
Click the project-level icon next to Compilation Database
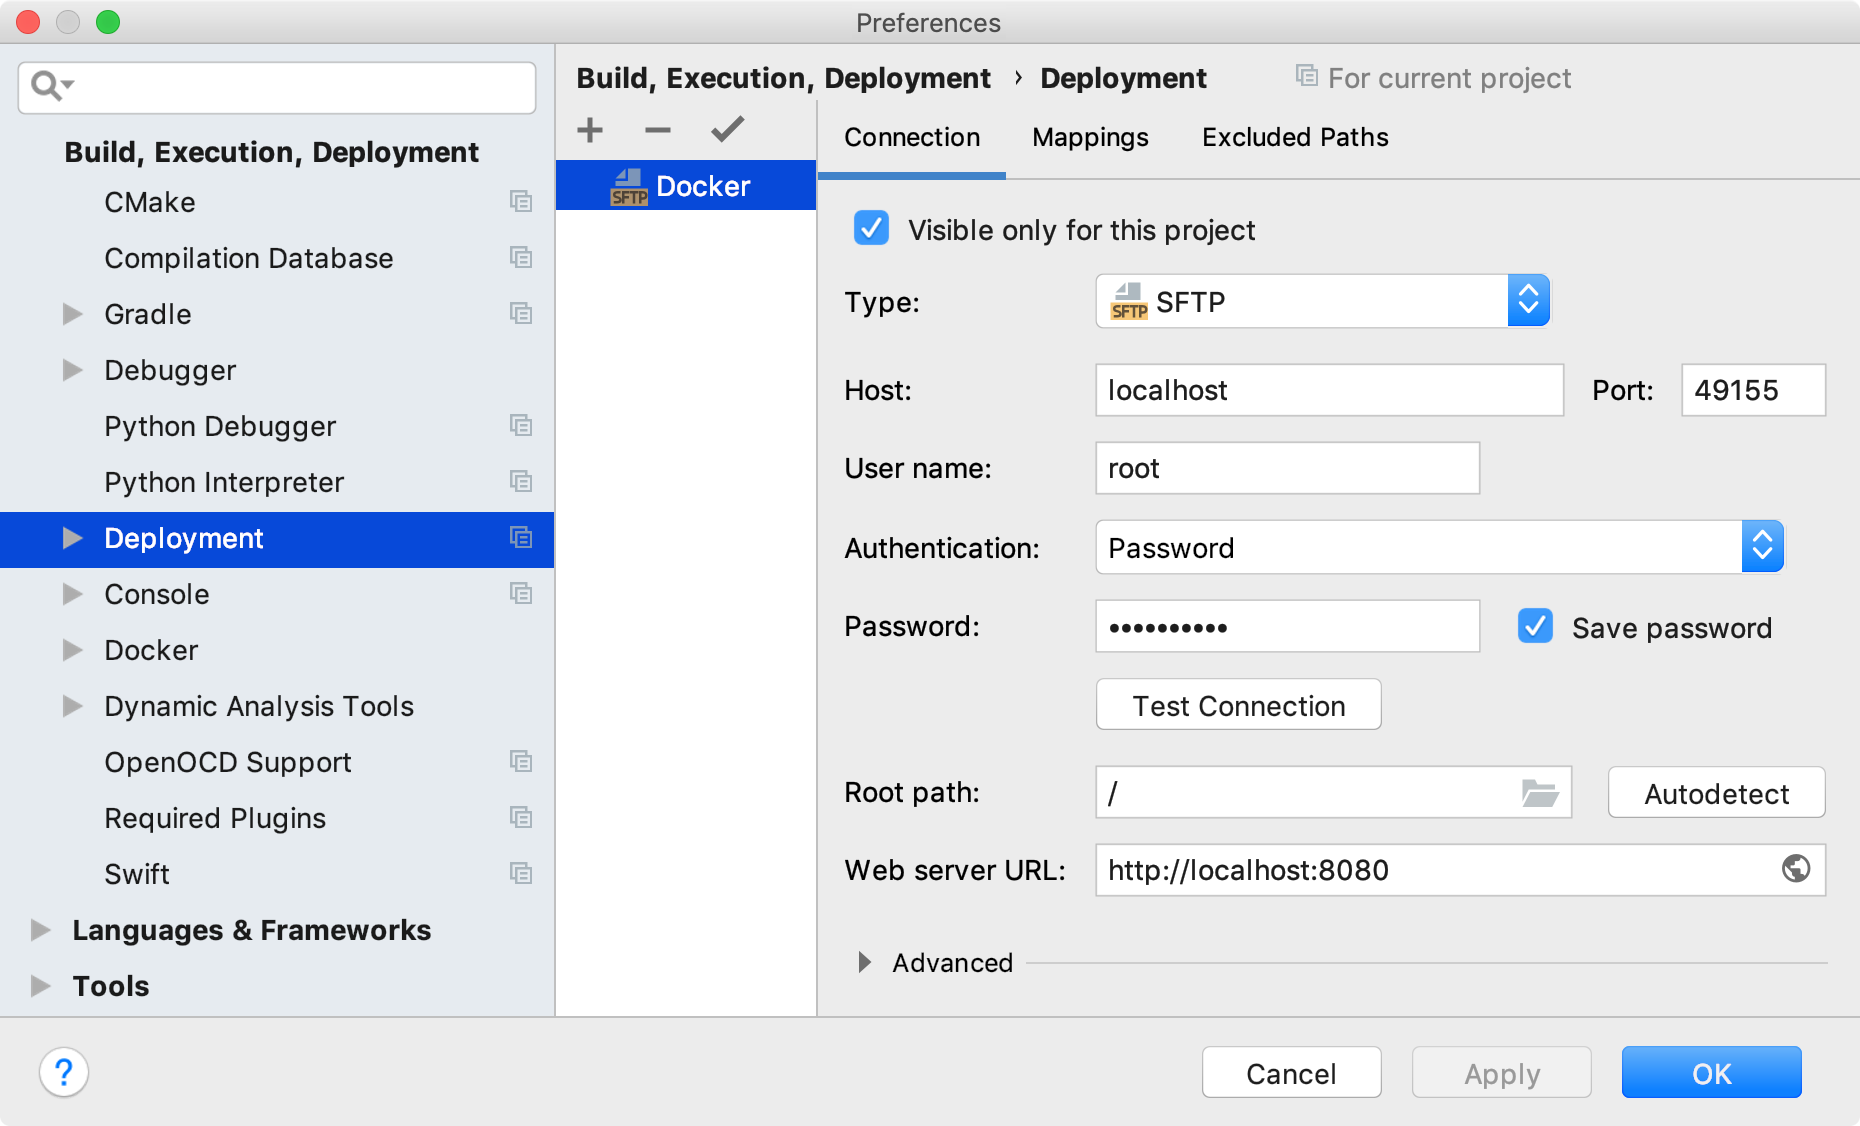pyautogui.click(x=521, y=258)
